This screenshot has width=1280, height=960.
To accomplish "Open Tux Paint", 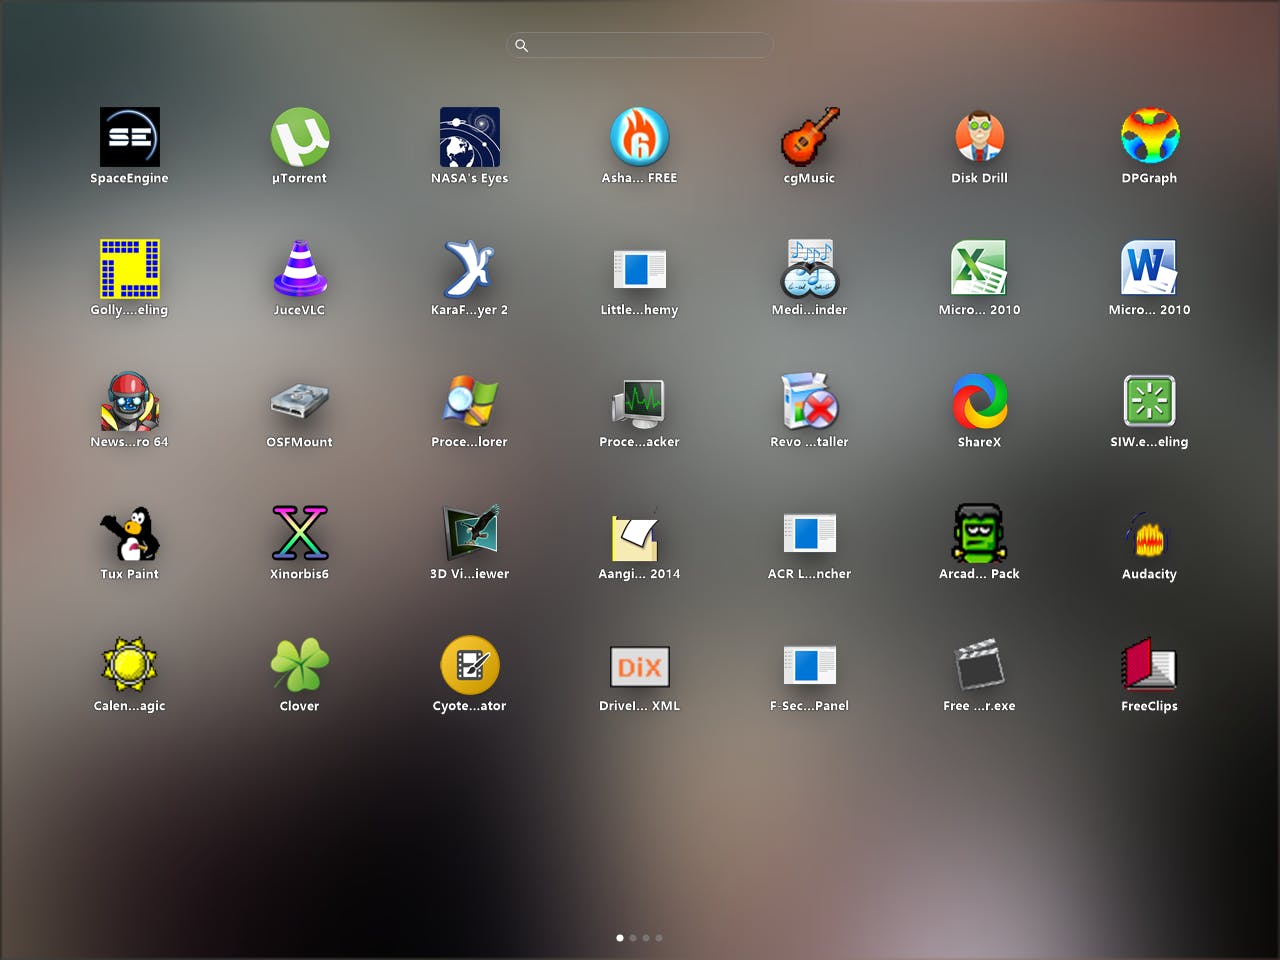I will tap(130, 533).
